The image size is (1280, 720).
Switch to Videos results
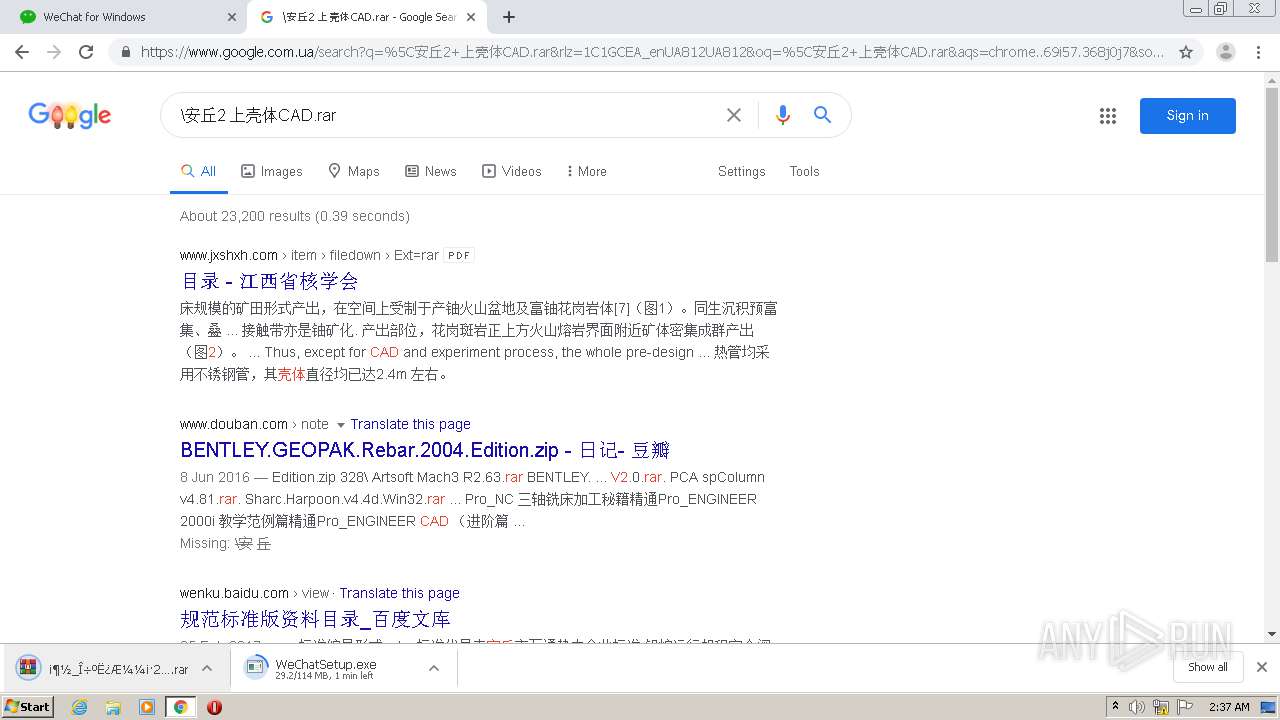(512, 171)
